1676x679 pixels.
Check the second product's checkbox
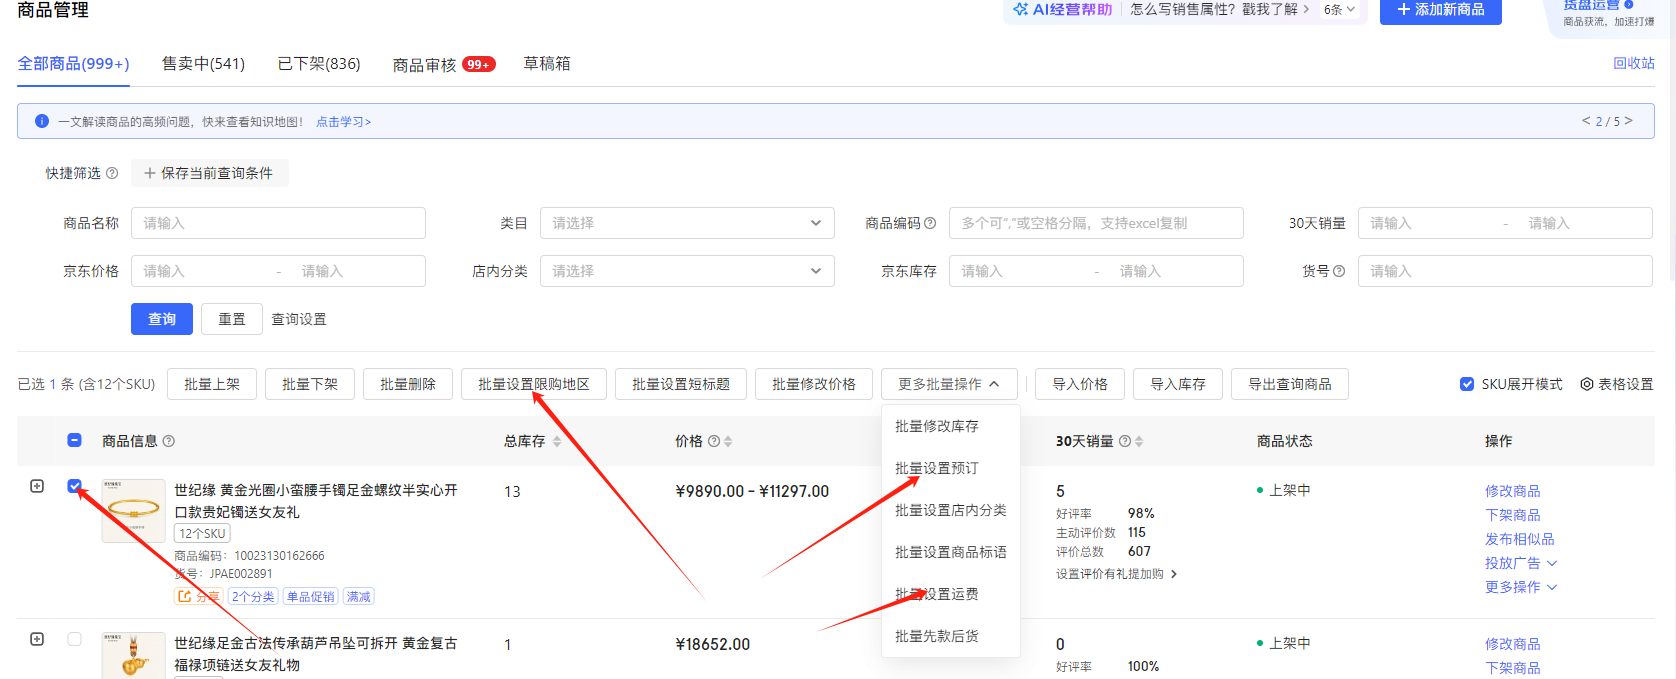point(75,639)
